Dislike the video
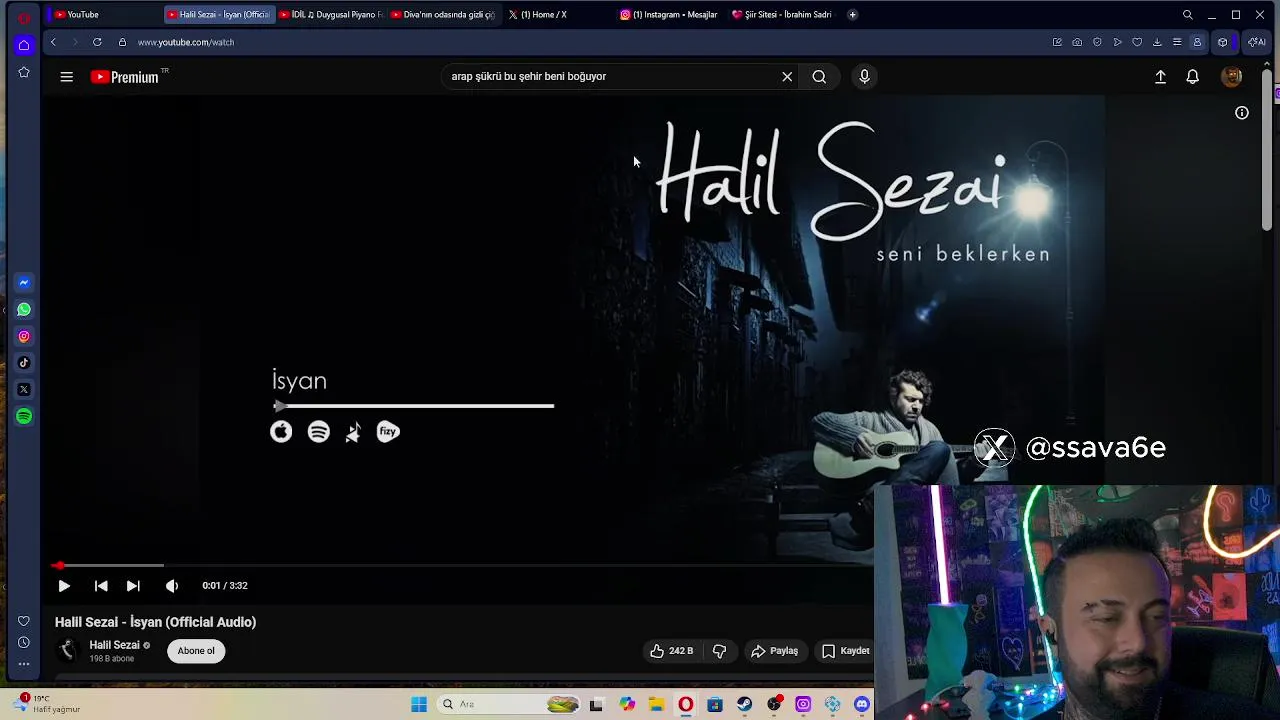This screenshot has width=1280, height=720. (x=719, y=651)
